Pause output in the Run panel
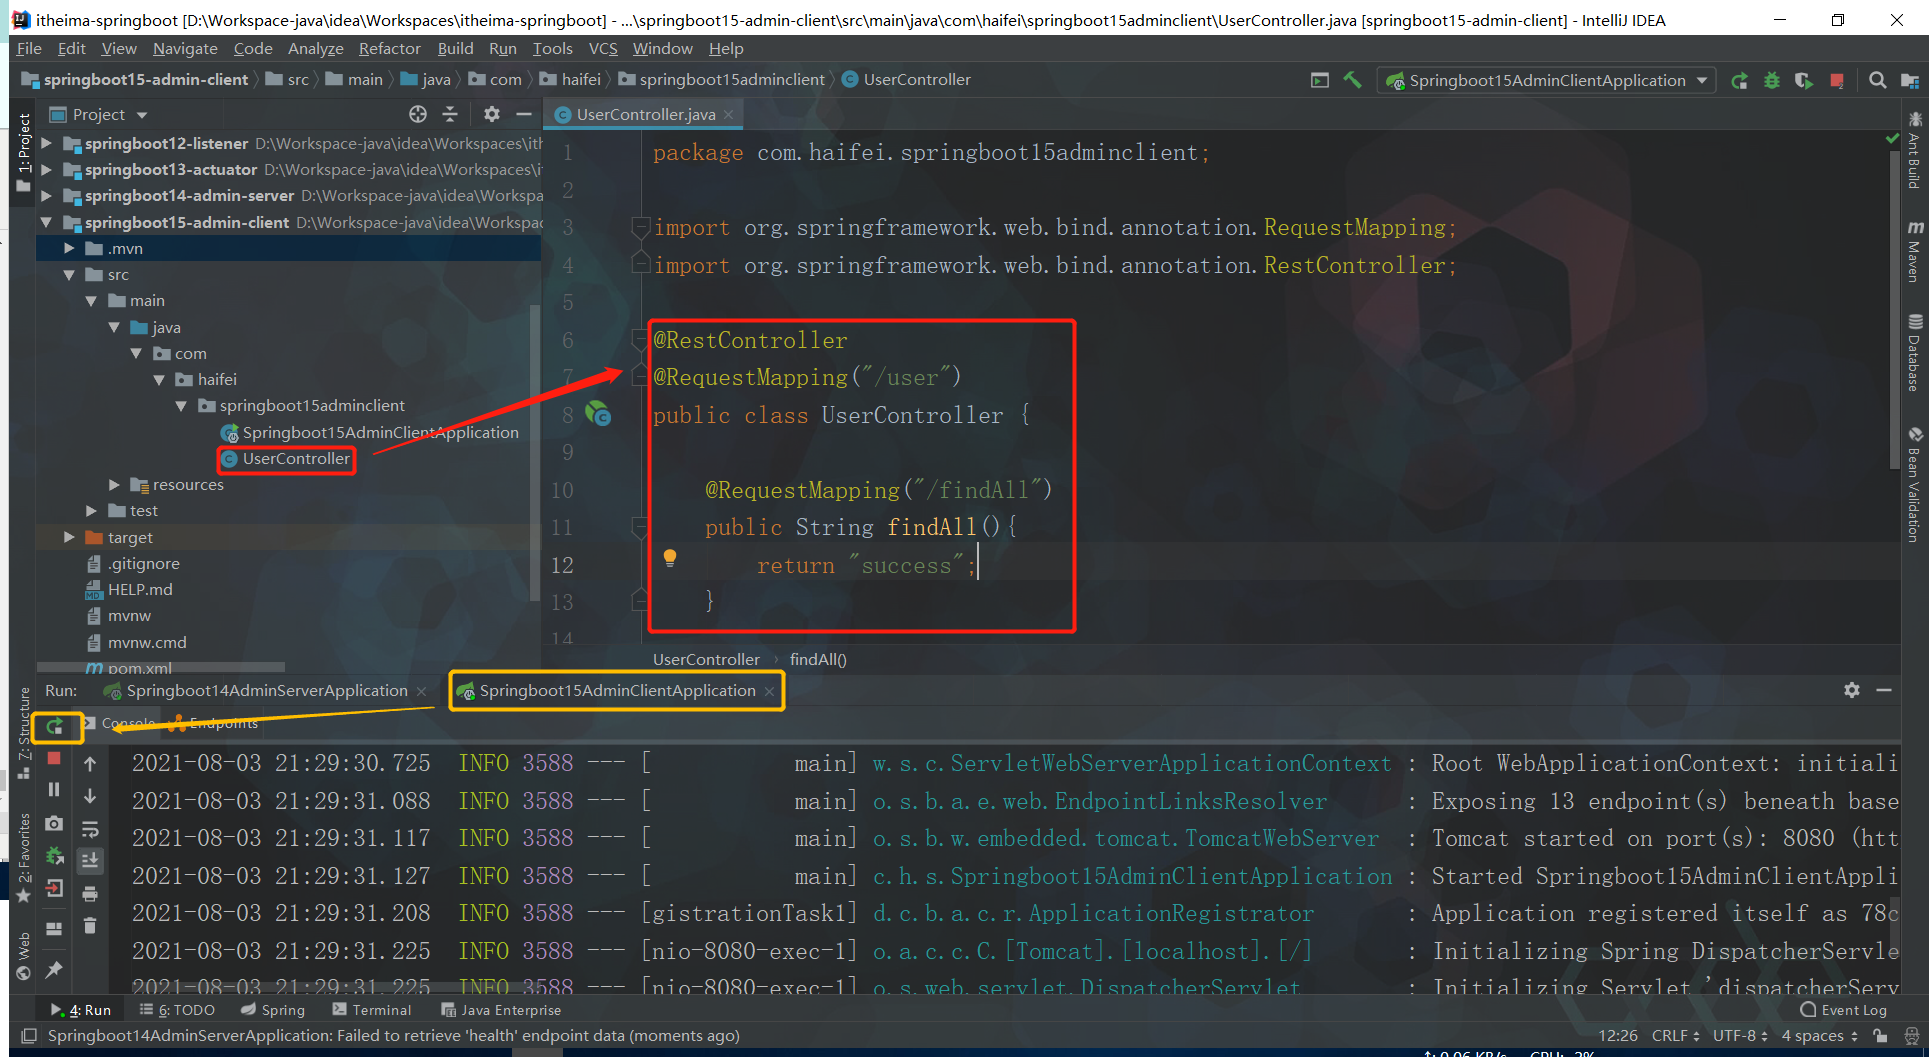 54,790
